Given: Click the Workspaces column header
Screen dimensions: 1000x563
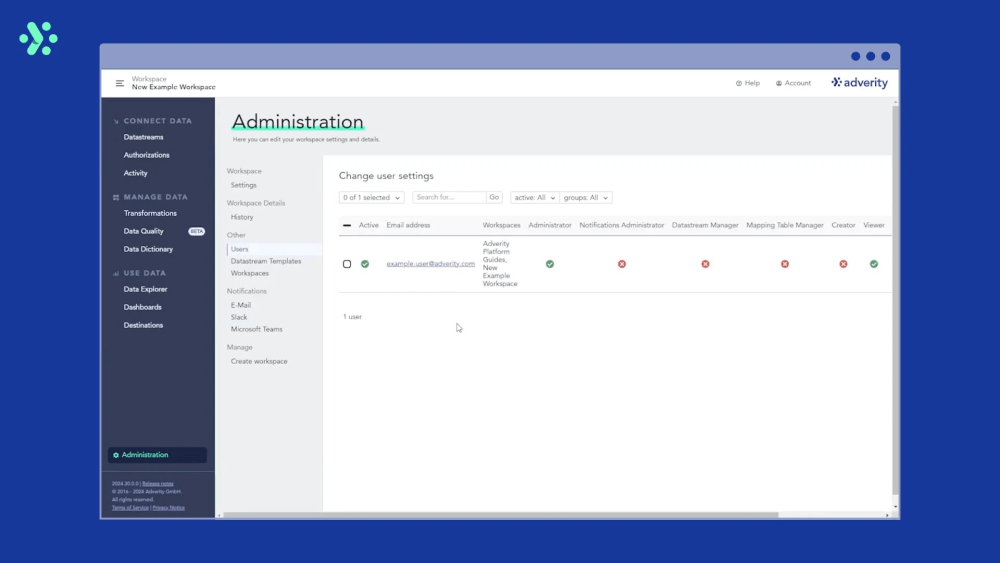Looking at the screenshot, I should [501, 225].
